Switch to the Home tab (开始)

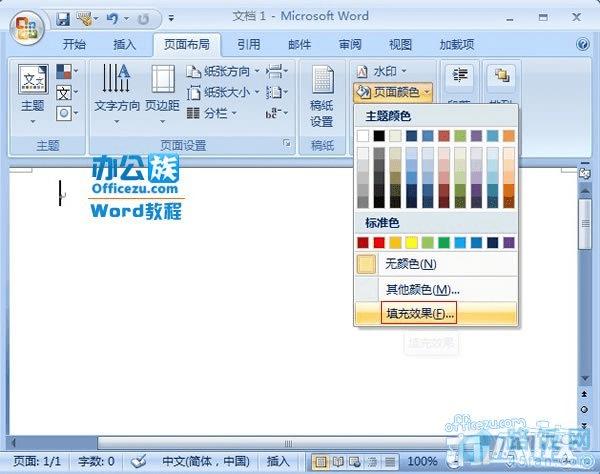(x=74, y=44)
